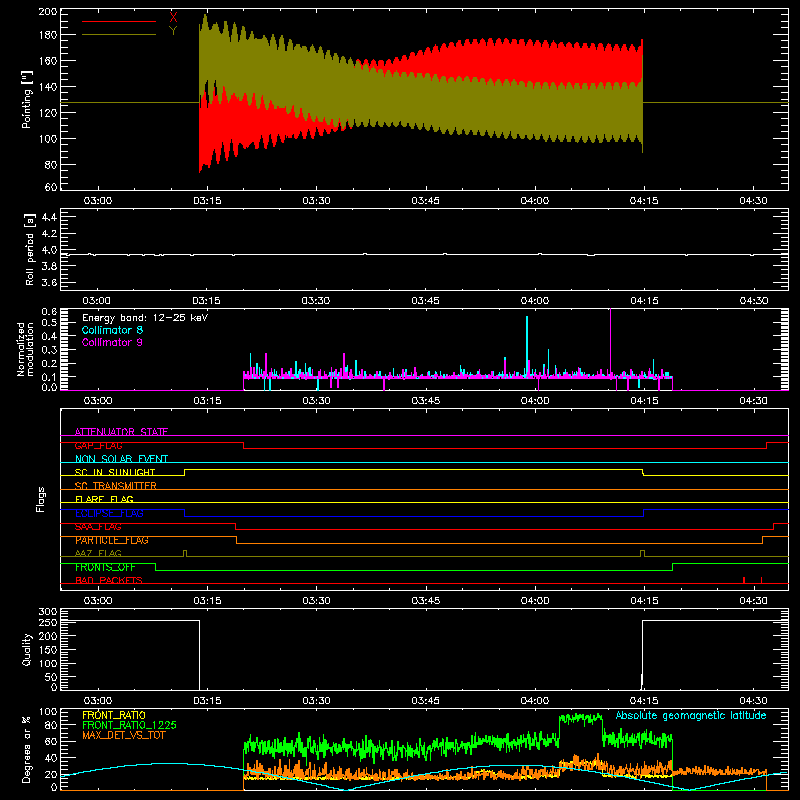Click the Pointing axis title
This screenshot has height=800, width=800.
(27, 99)
